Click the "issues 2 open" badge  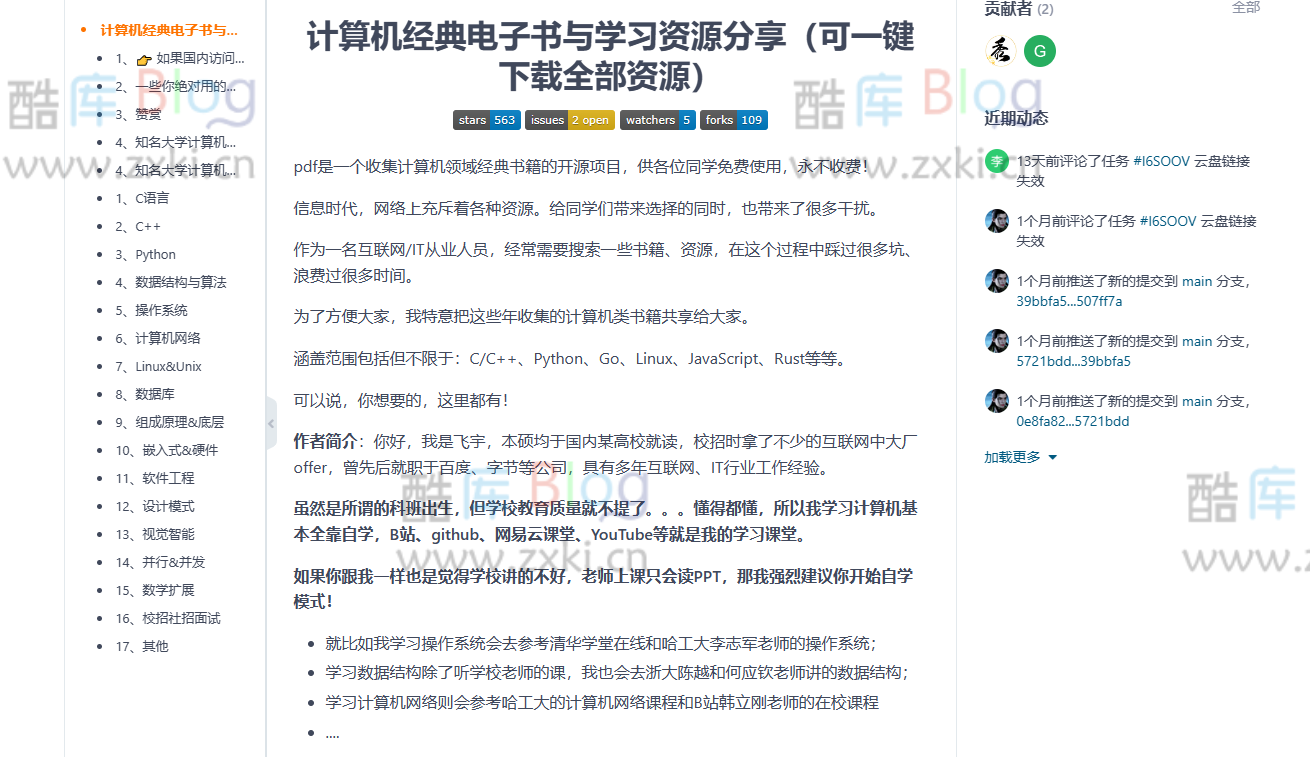pyautogui.click(x=570, y=119)
